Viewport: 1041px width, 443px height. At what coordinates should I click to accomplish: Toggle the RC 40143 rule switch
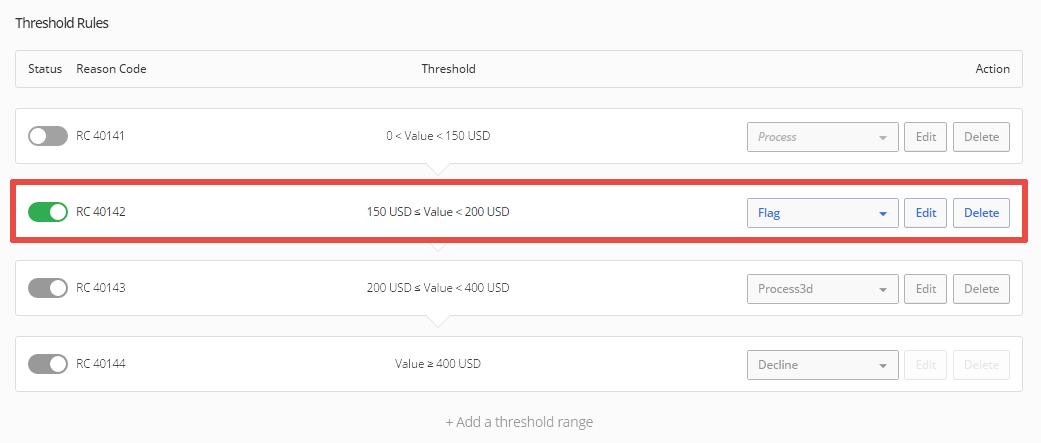pos(48,288)
